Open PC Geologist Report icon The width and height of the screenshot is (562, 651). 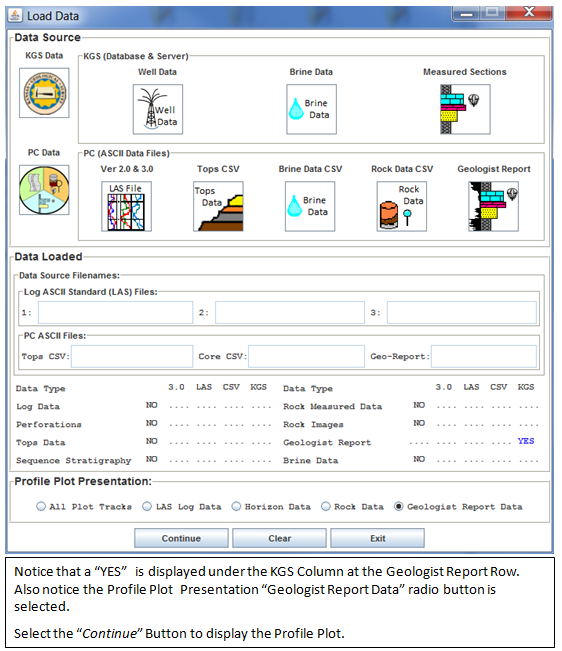tap(494, 206)
